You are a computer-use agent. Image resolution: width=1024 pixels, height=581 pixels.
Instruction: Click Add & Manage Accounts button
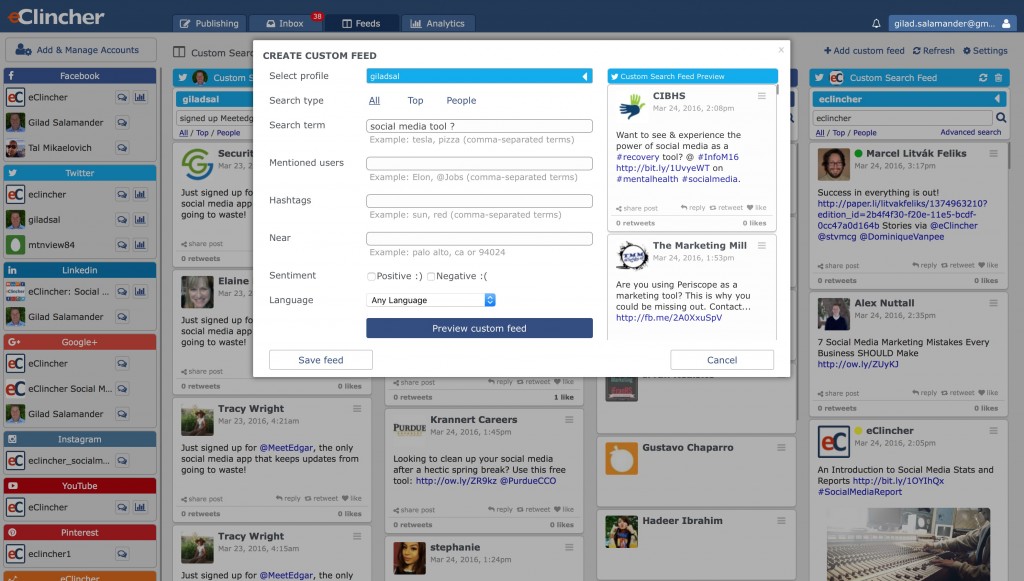80,50
